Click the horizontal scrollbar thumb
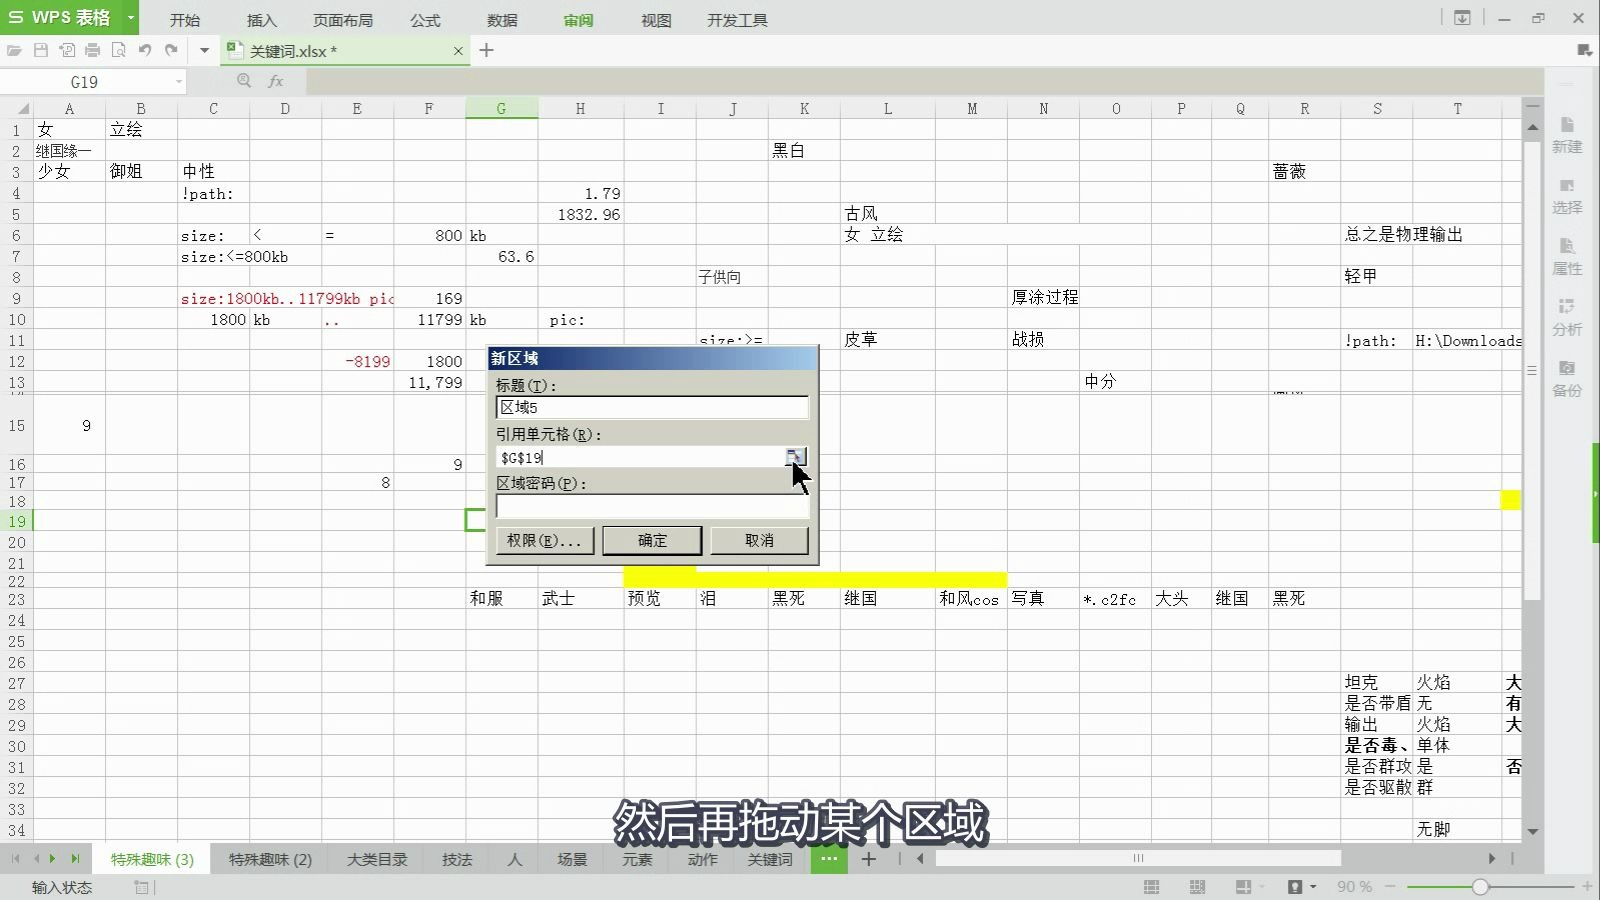 point(1138,858)
